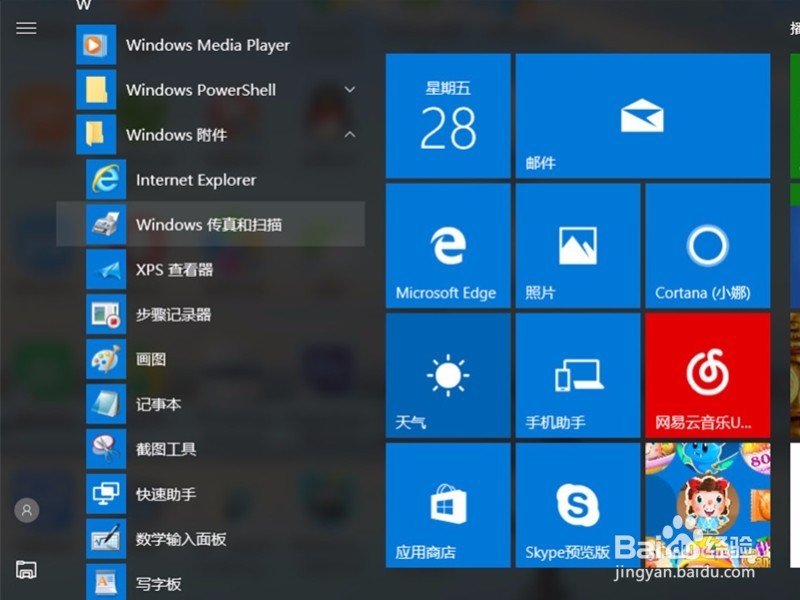
Task: Open 截图工具 text label
Action: [166, 449]
